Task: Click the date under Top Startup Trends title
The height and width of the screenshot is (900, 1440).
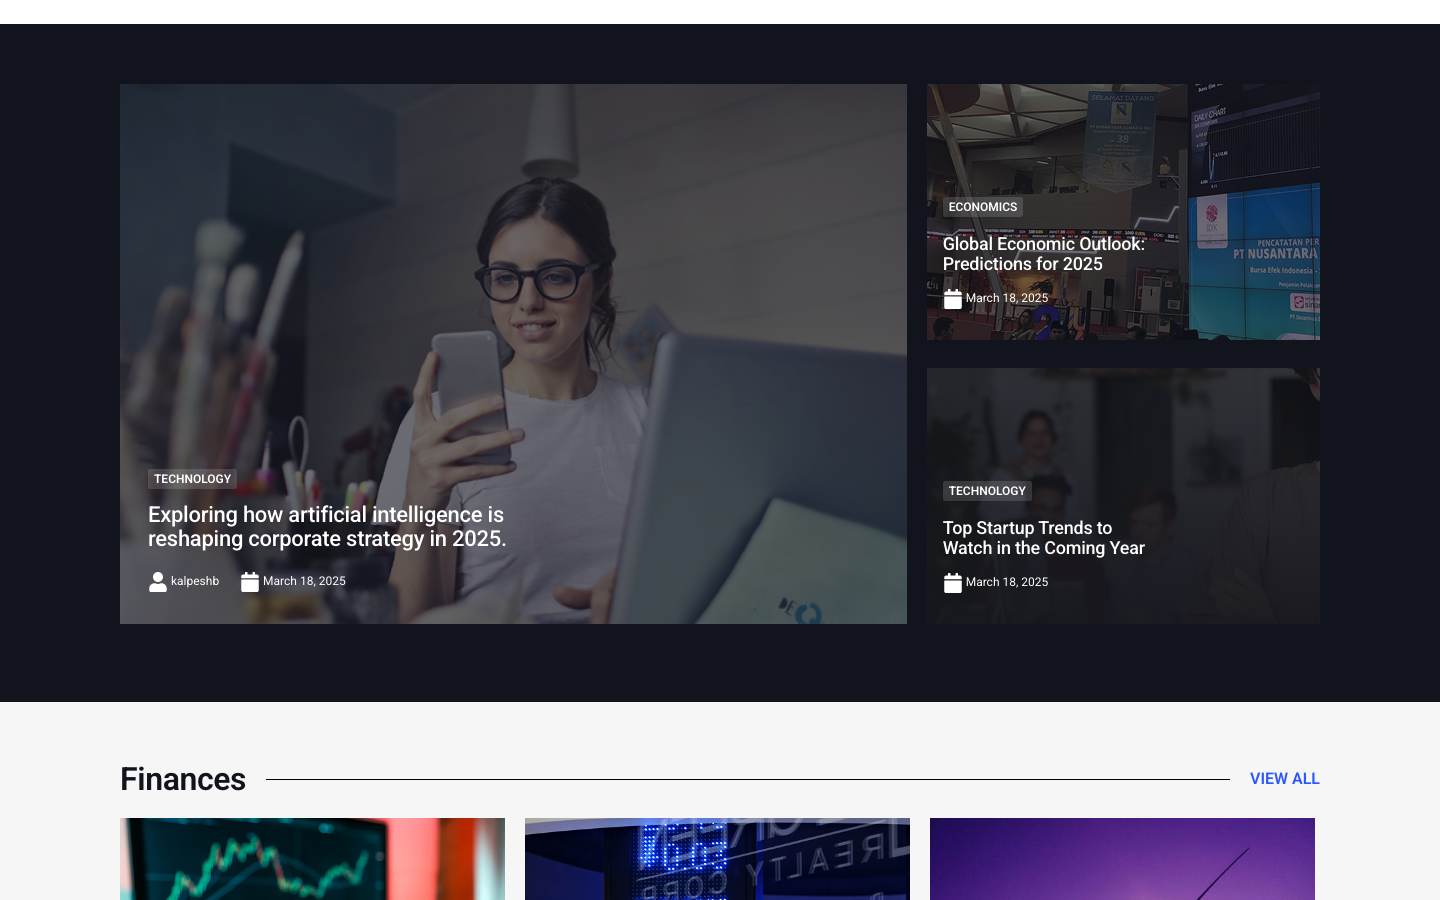Action: pyautogui.click(x=1006, y=582)
